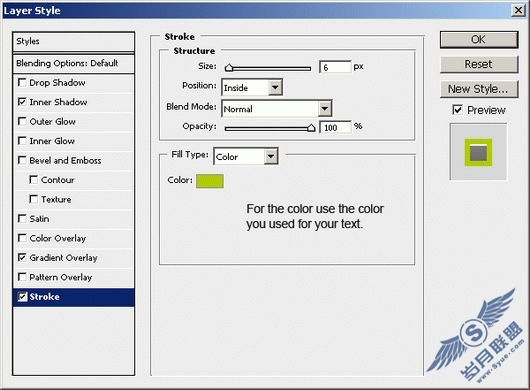530x390 pixels.
Task: Open the Fill Type dropdown
Action: [x=246, y=156]
